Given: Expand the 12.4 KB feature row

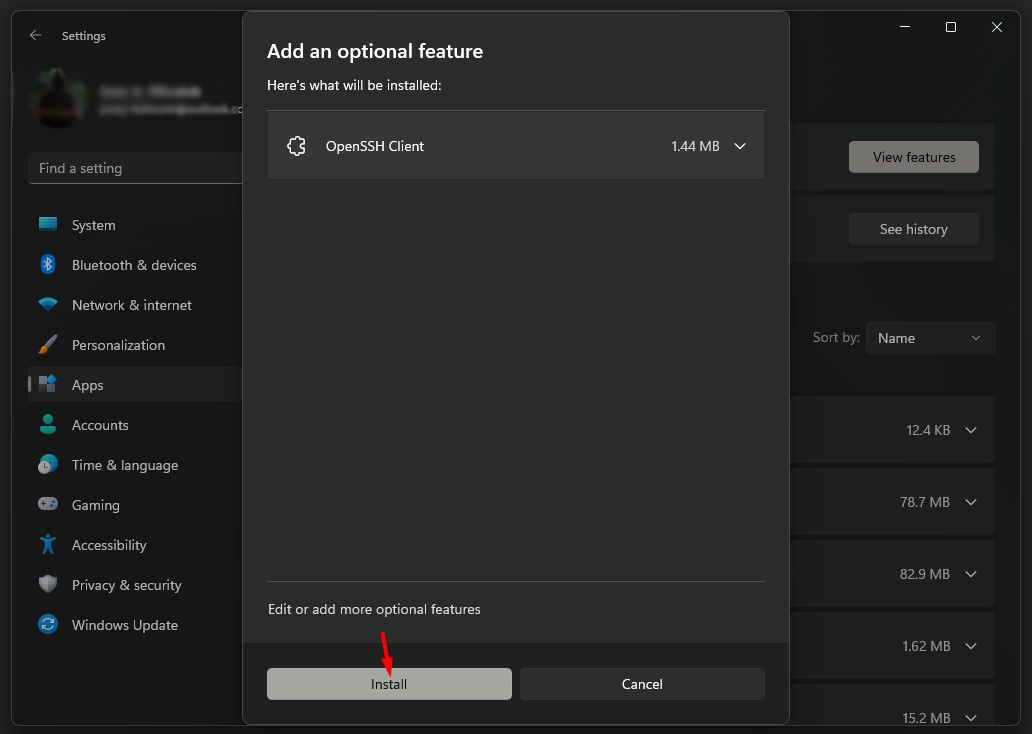Looking at the screenshot, I should pyautogui.click(x=971, y=431).
